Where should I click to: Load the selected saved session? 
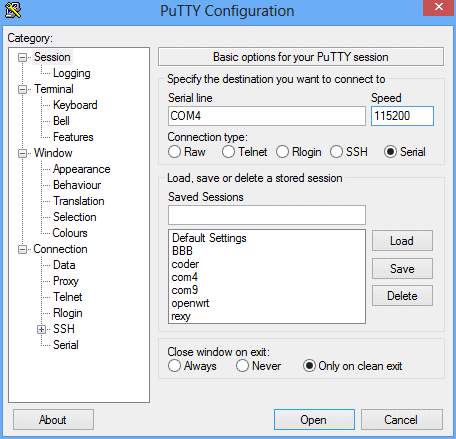point(402,241)
